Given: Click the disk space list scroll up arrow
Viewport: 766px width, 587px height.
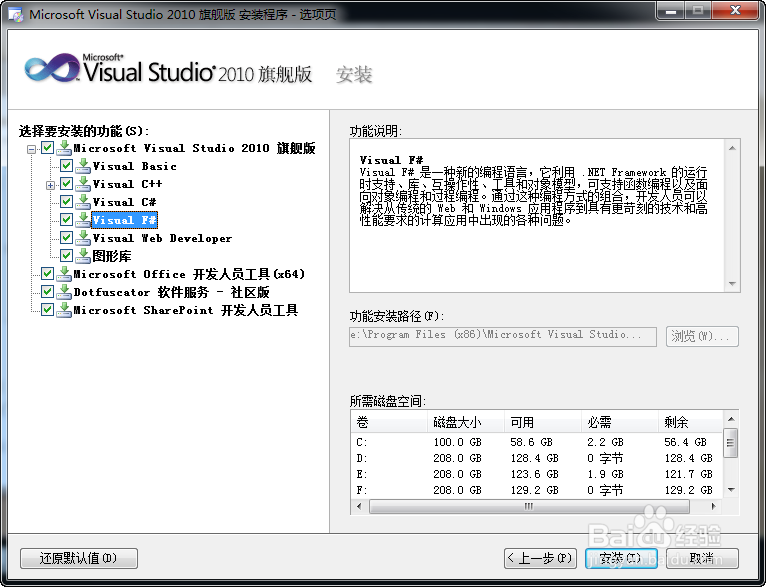Looking at the screenshot, I should click(731, 419).
